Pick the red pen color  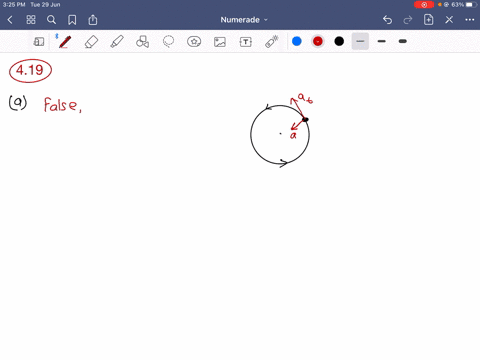click(318, 41)
